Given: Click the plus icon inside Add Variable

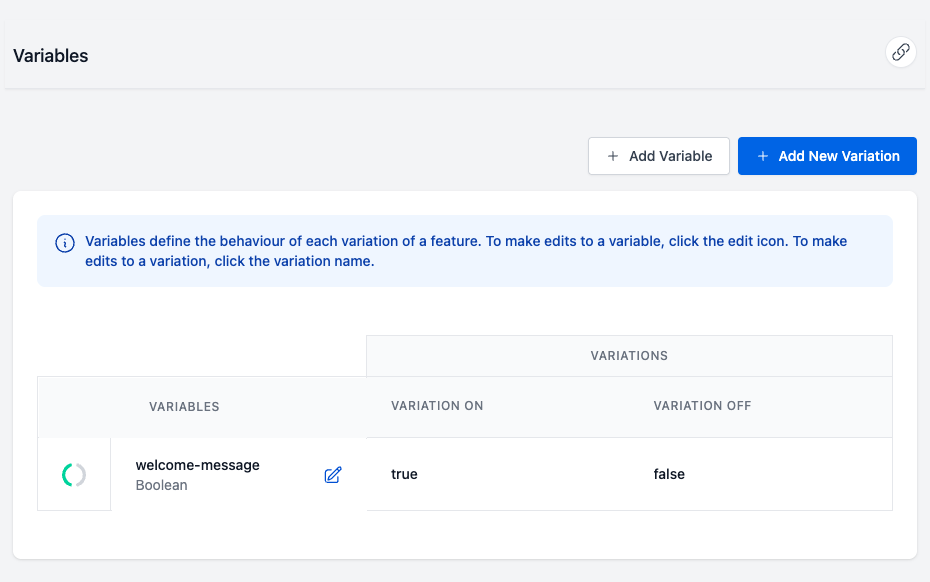Looking at the screenshot, I should [x=613, y=156].
